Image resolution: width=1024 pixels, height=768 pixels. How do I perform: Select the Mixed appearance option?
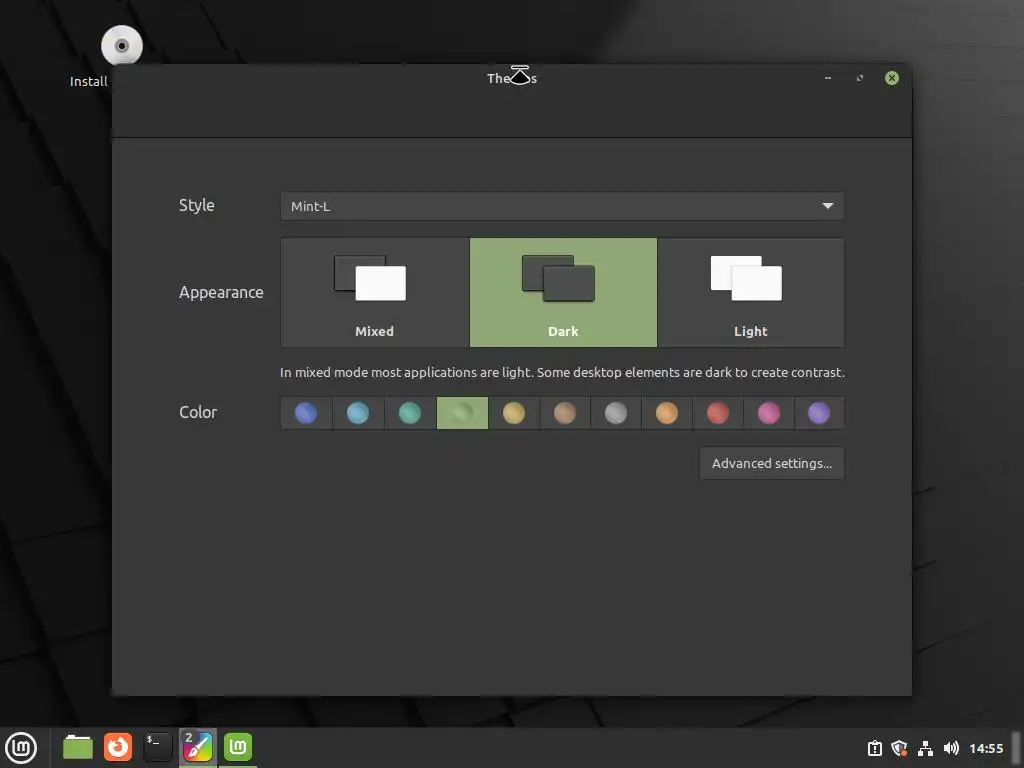pyautogui.click(x=375, y=293)
